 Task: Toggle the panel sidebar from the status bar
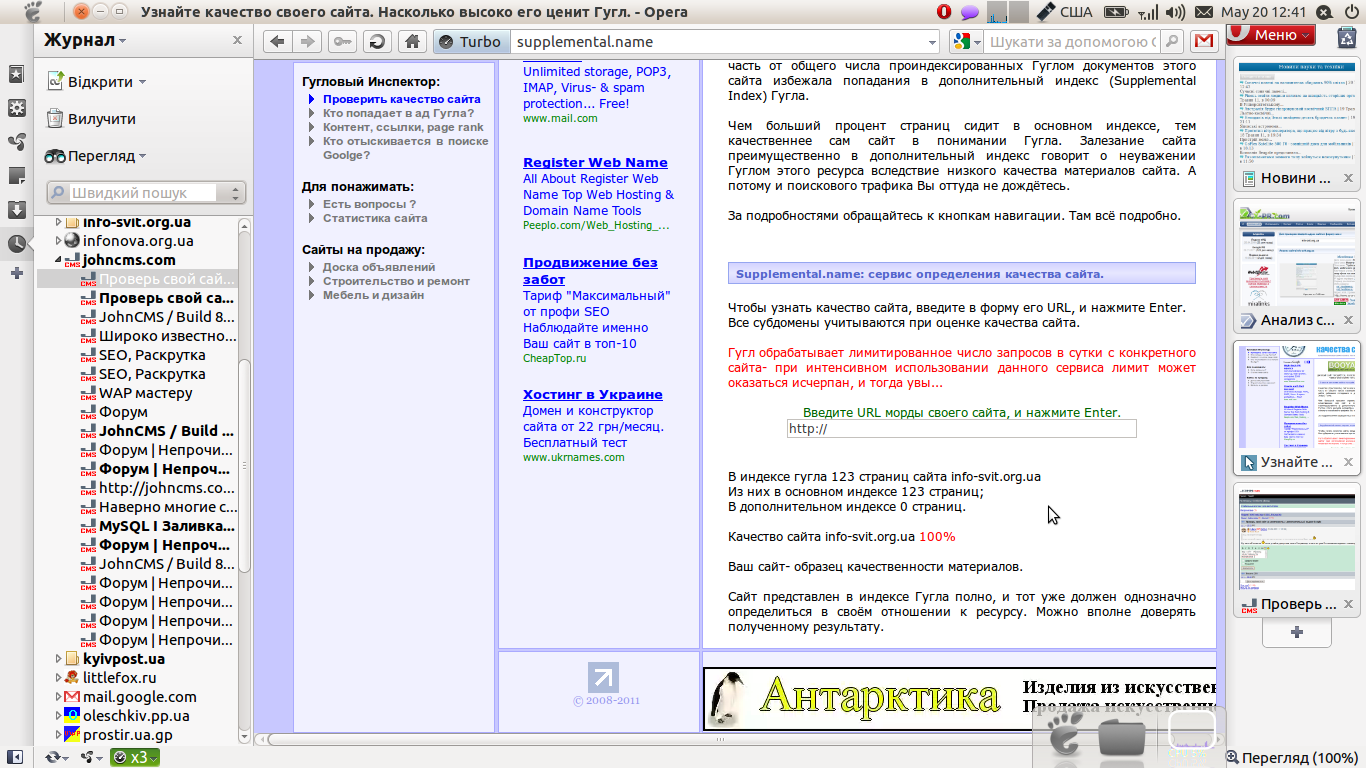(x=15, y=757)
